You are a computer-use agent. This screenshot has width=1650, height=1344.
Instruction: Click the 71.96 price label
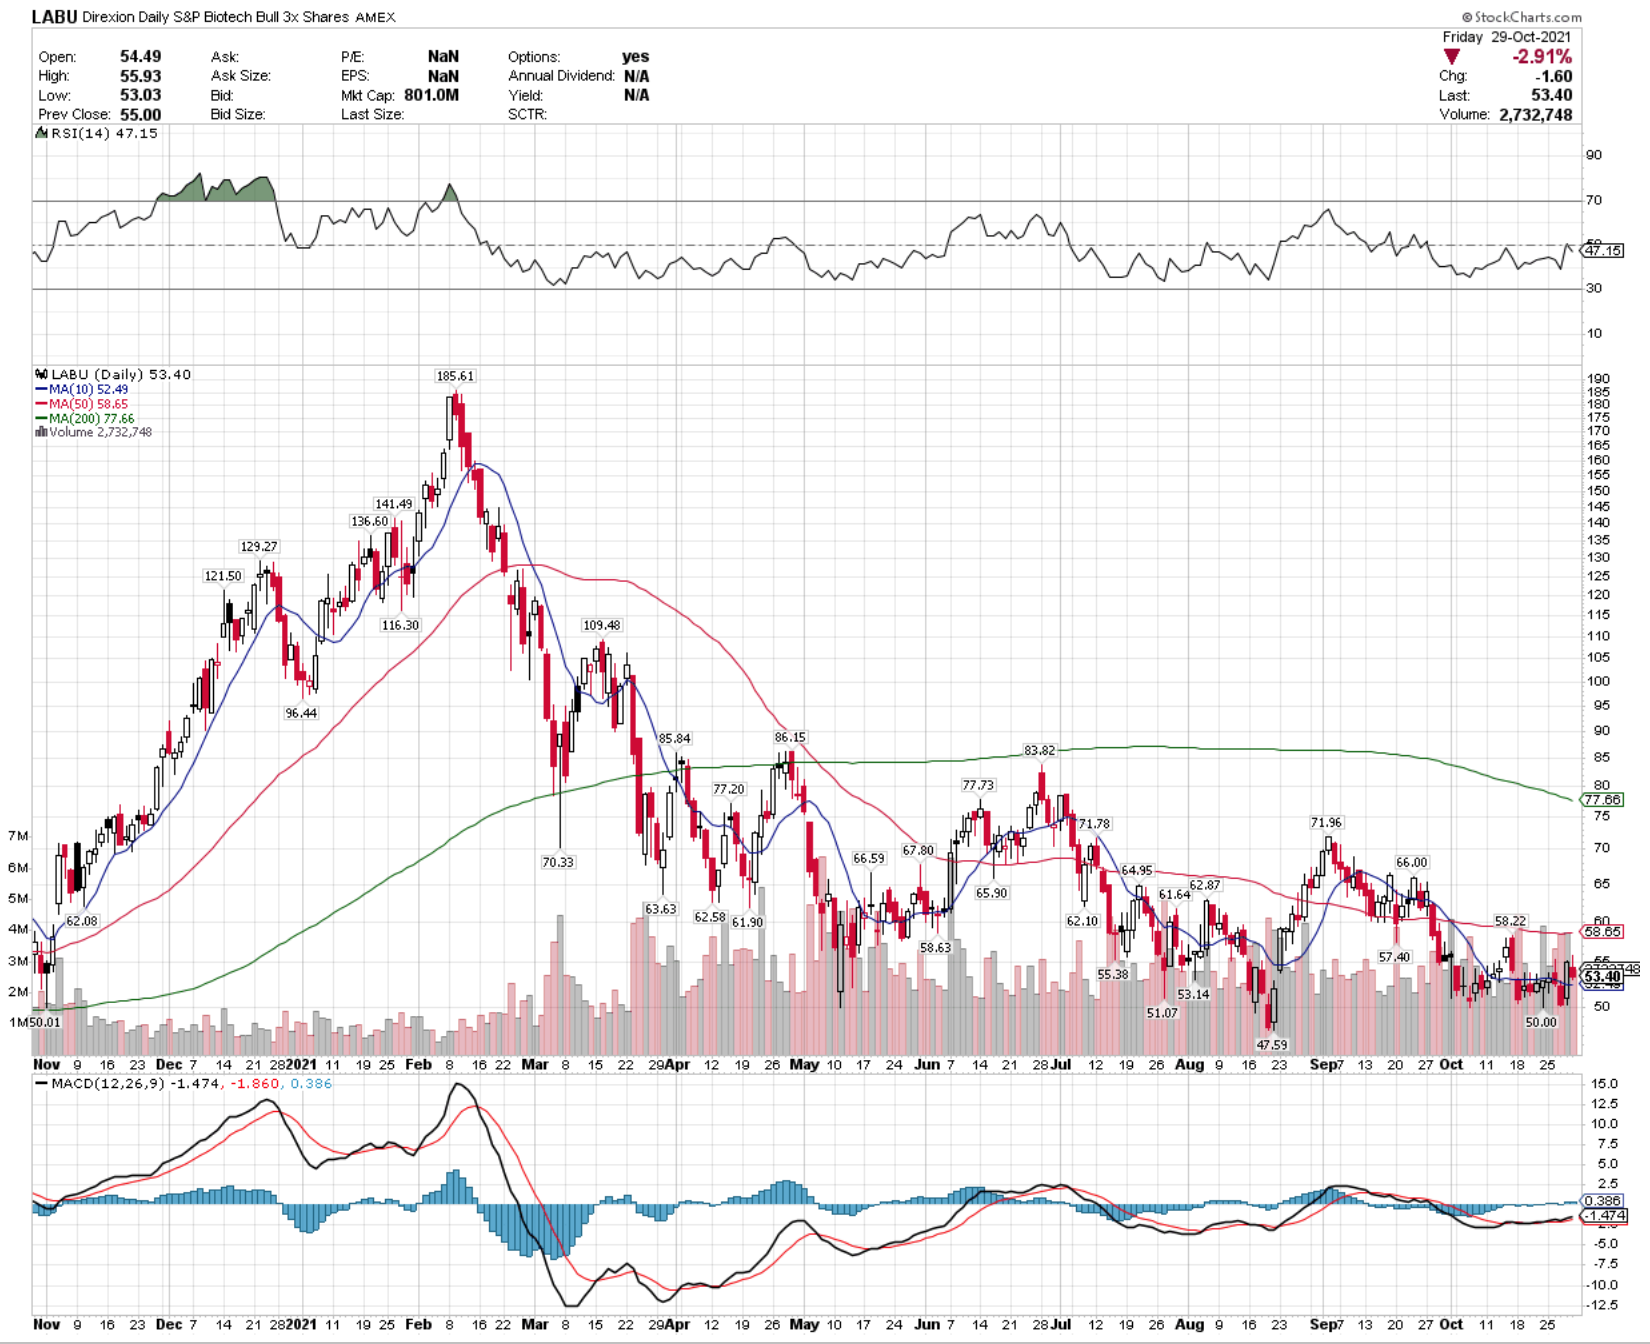[1326, 822]
